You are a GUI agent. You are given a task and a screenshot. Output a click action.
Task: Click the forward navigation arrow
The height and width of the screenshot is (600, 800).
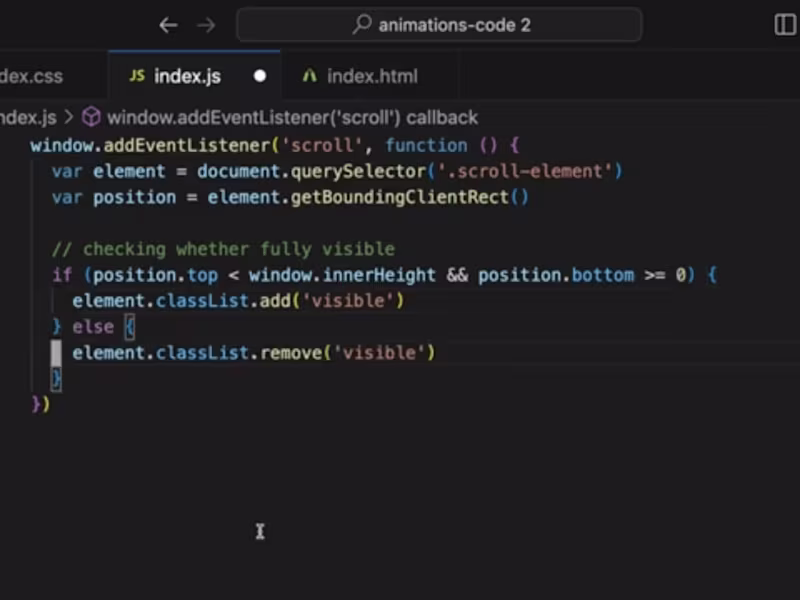206,25
